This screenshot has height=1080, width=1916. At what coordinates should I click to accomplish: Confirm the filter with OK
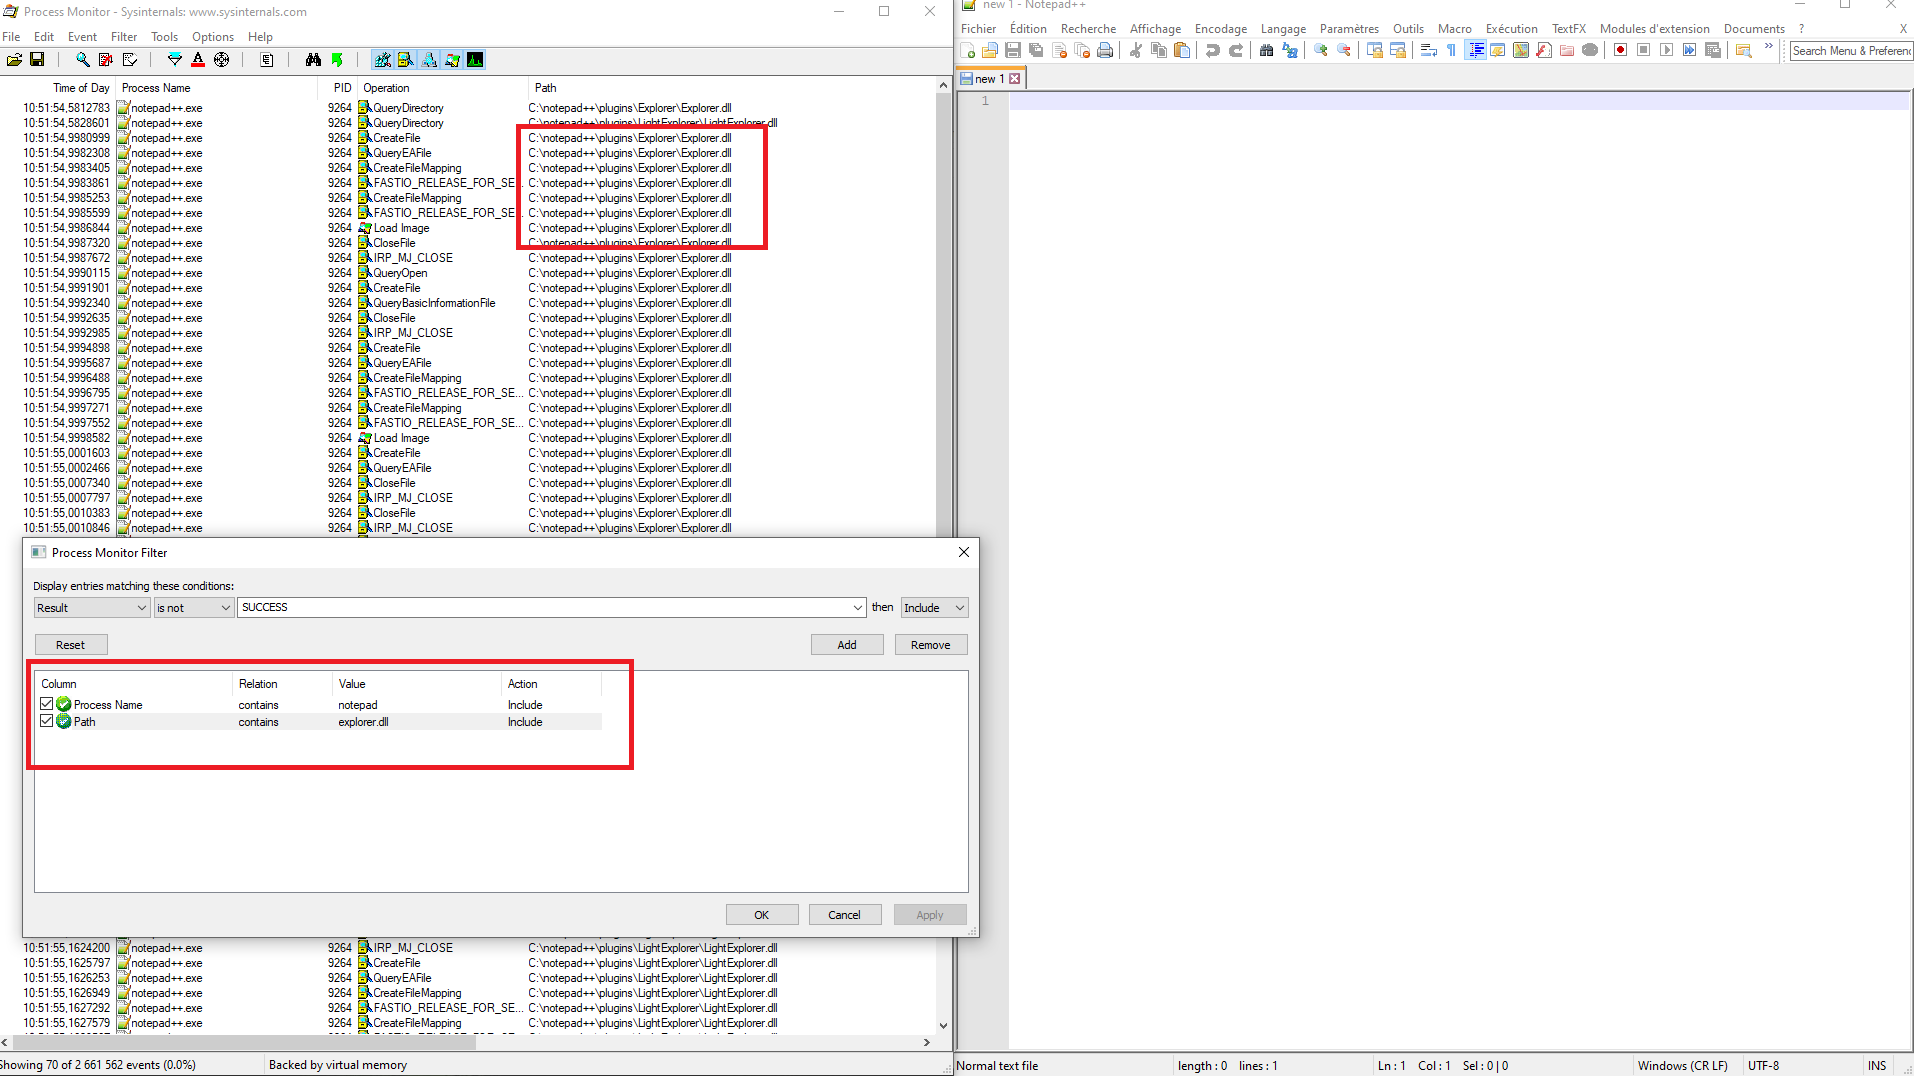point(762,915)
